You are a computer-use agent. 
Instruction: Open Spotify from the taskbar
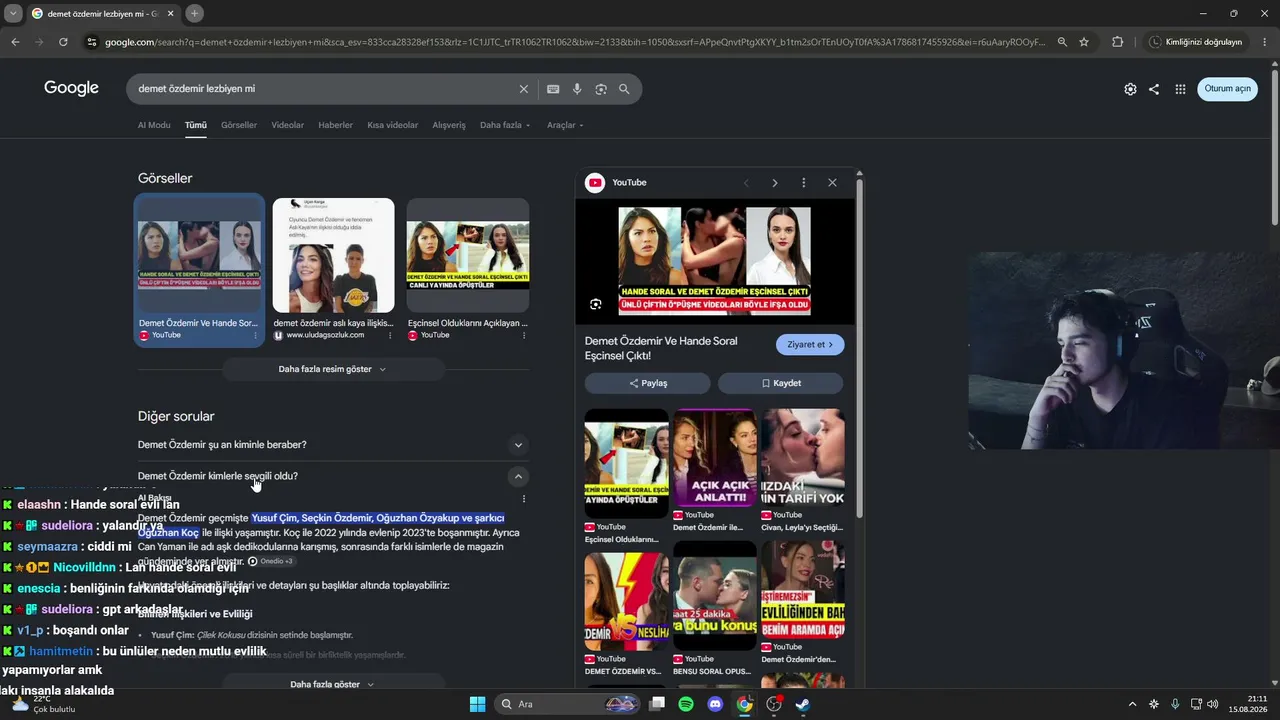(686, 704)
